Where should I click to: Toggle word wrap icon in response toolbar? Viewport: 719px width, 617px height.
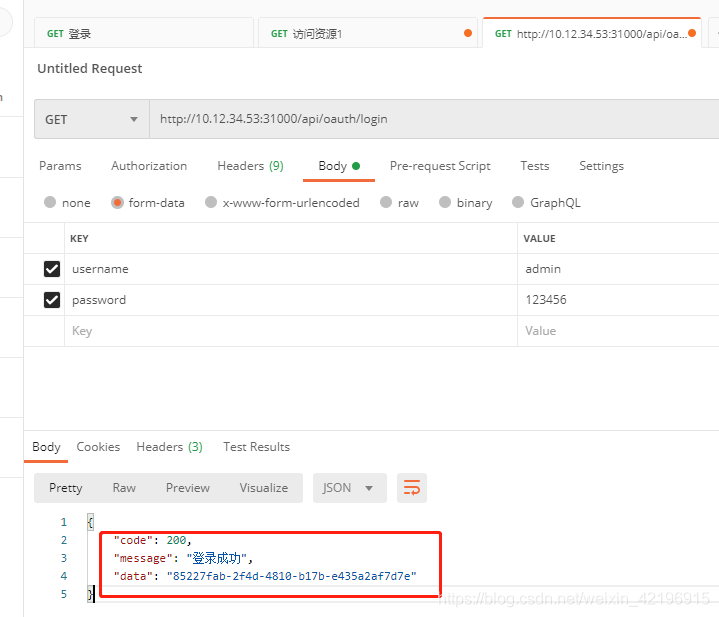point(411,488)
